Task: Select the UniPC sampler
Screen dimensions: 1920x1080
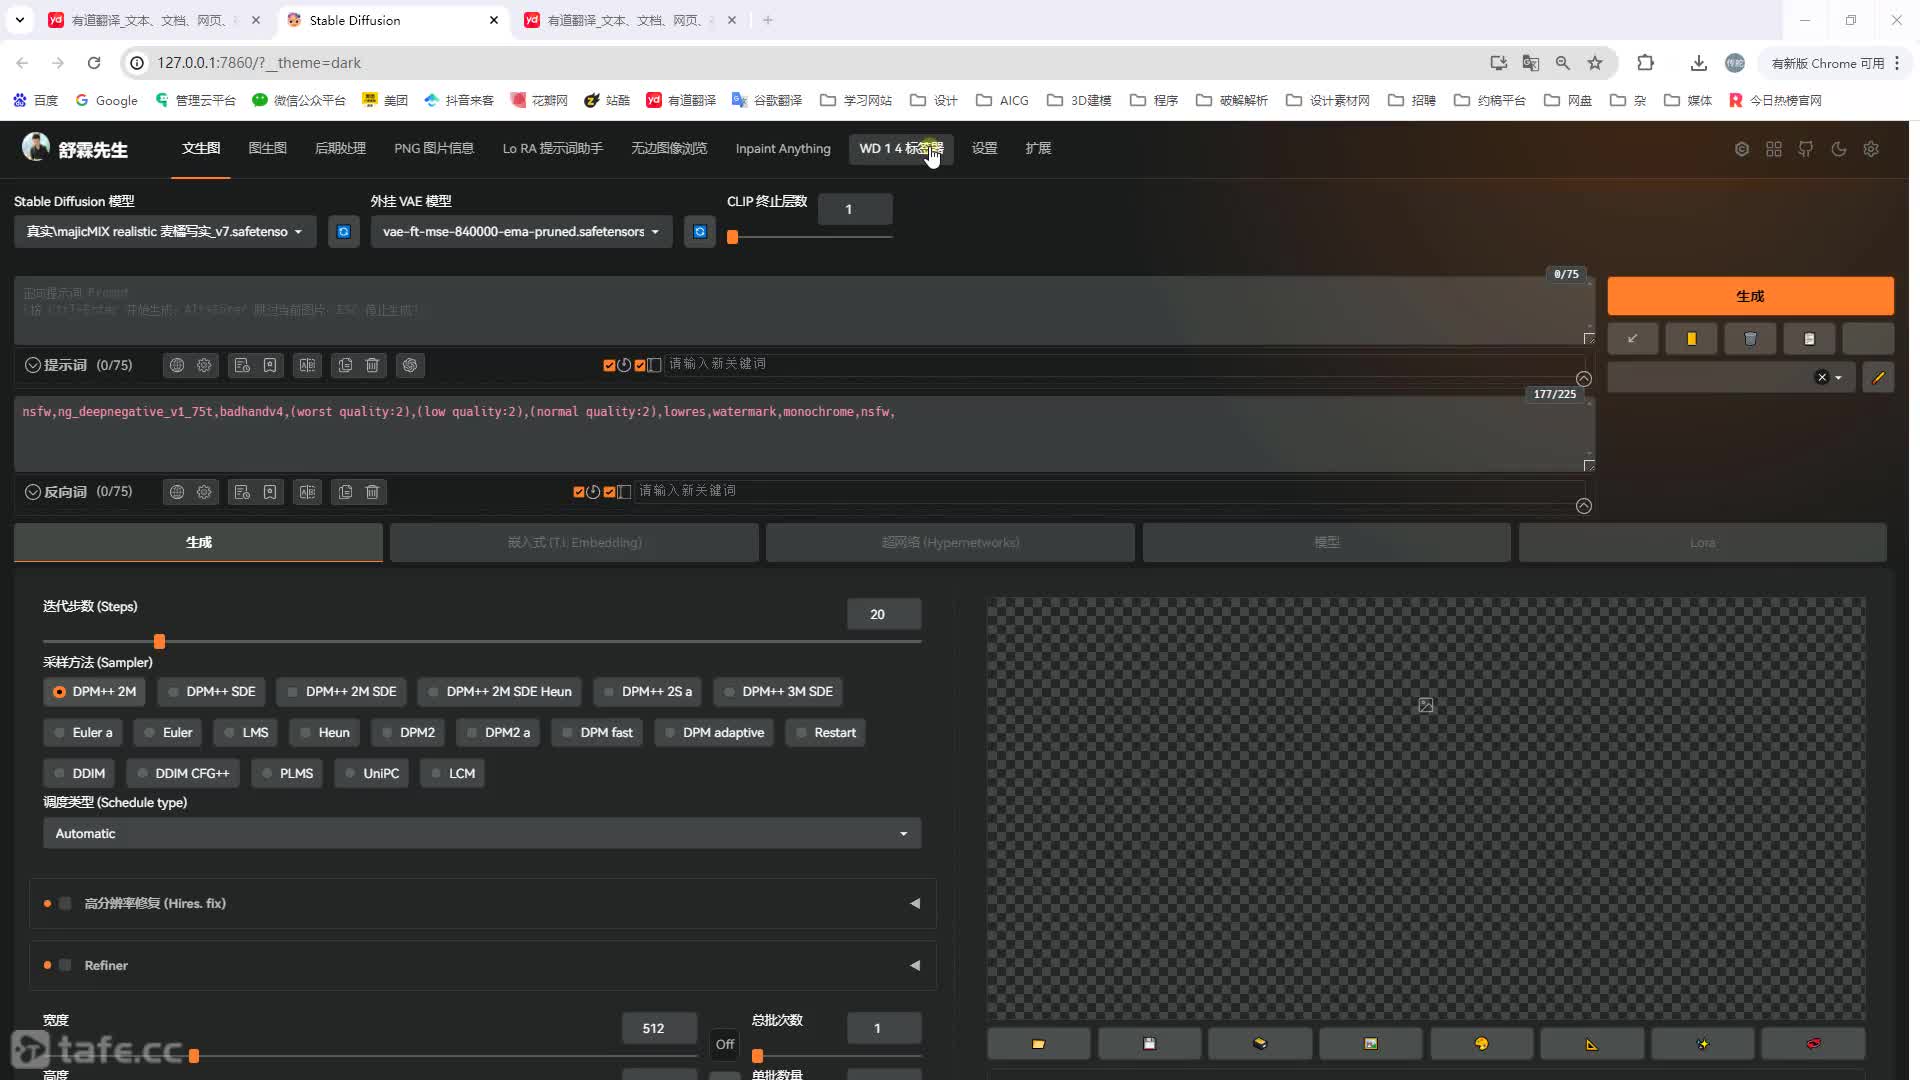Action: coord(371,773)
